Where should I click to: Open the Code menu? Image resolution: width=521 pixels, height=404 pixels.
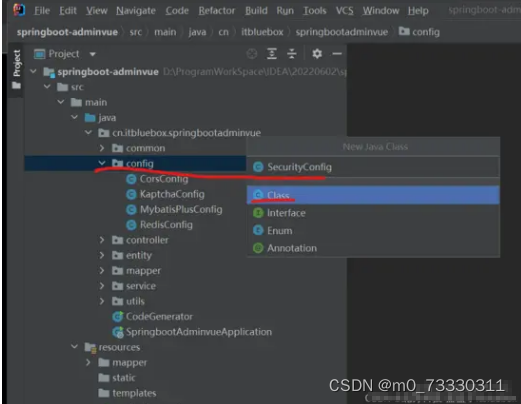point(177,11)
